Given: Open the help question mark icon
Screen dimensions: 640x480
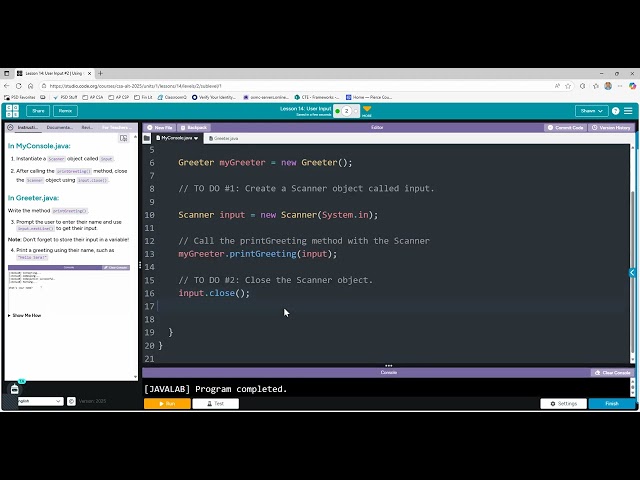Looking at the screenshot, I should tap(616, 111).
